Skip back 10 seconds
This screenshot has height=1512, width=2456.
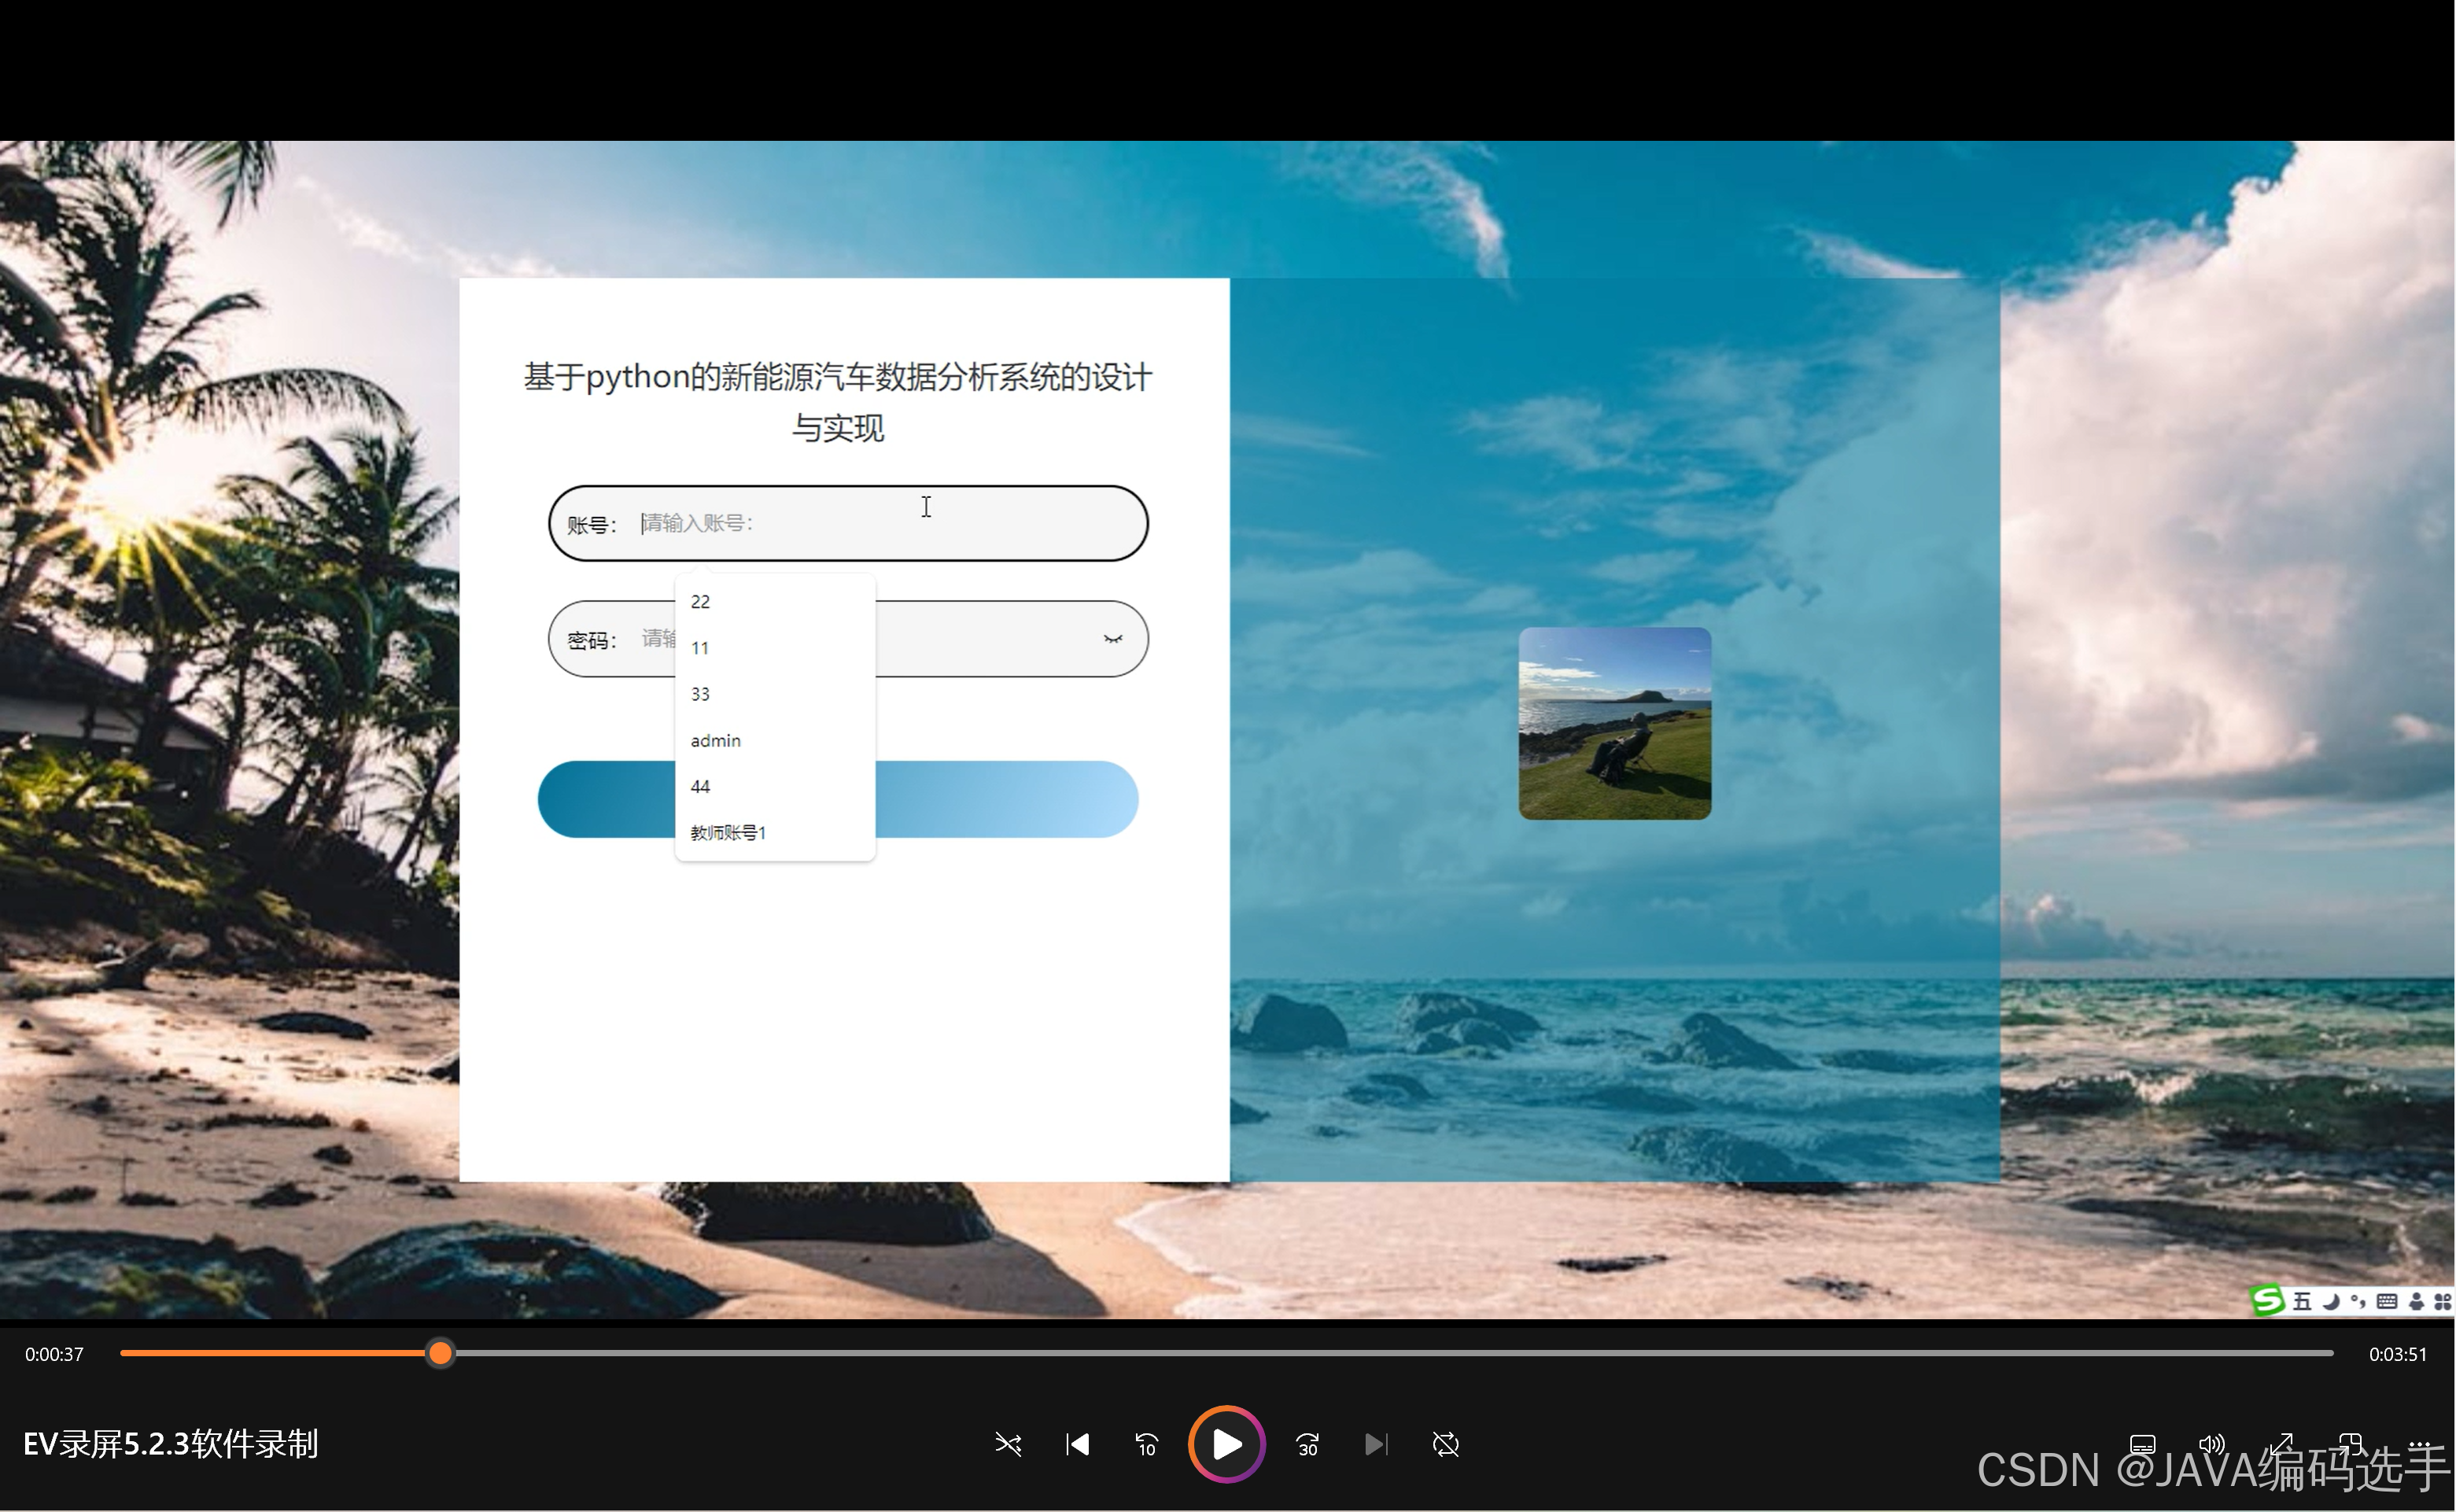(1146, 1444)
